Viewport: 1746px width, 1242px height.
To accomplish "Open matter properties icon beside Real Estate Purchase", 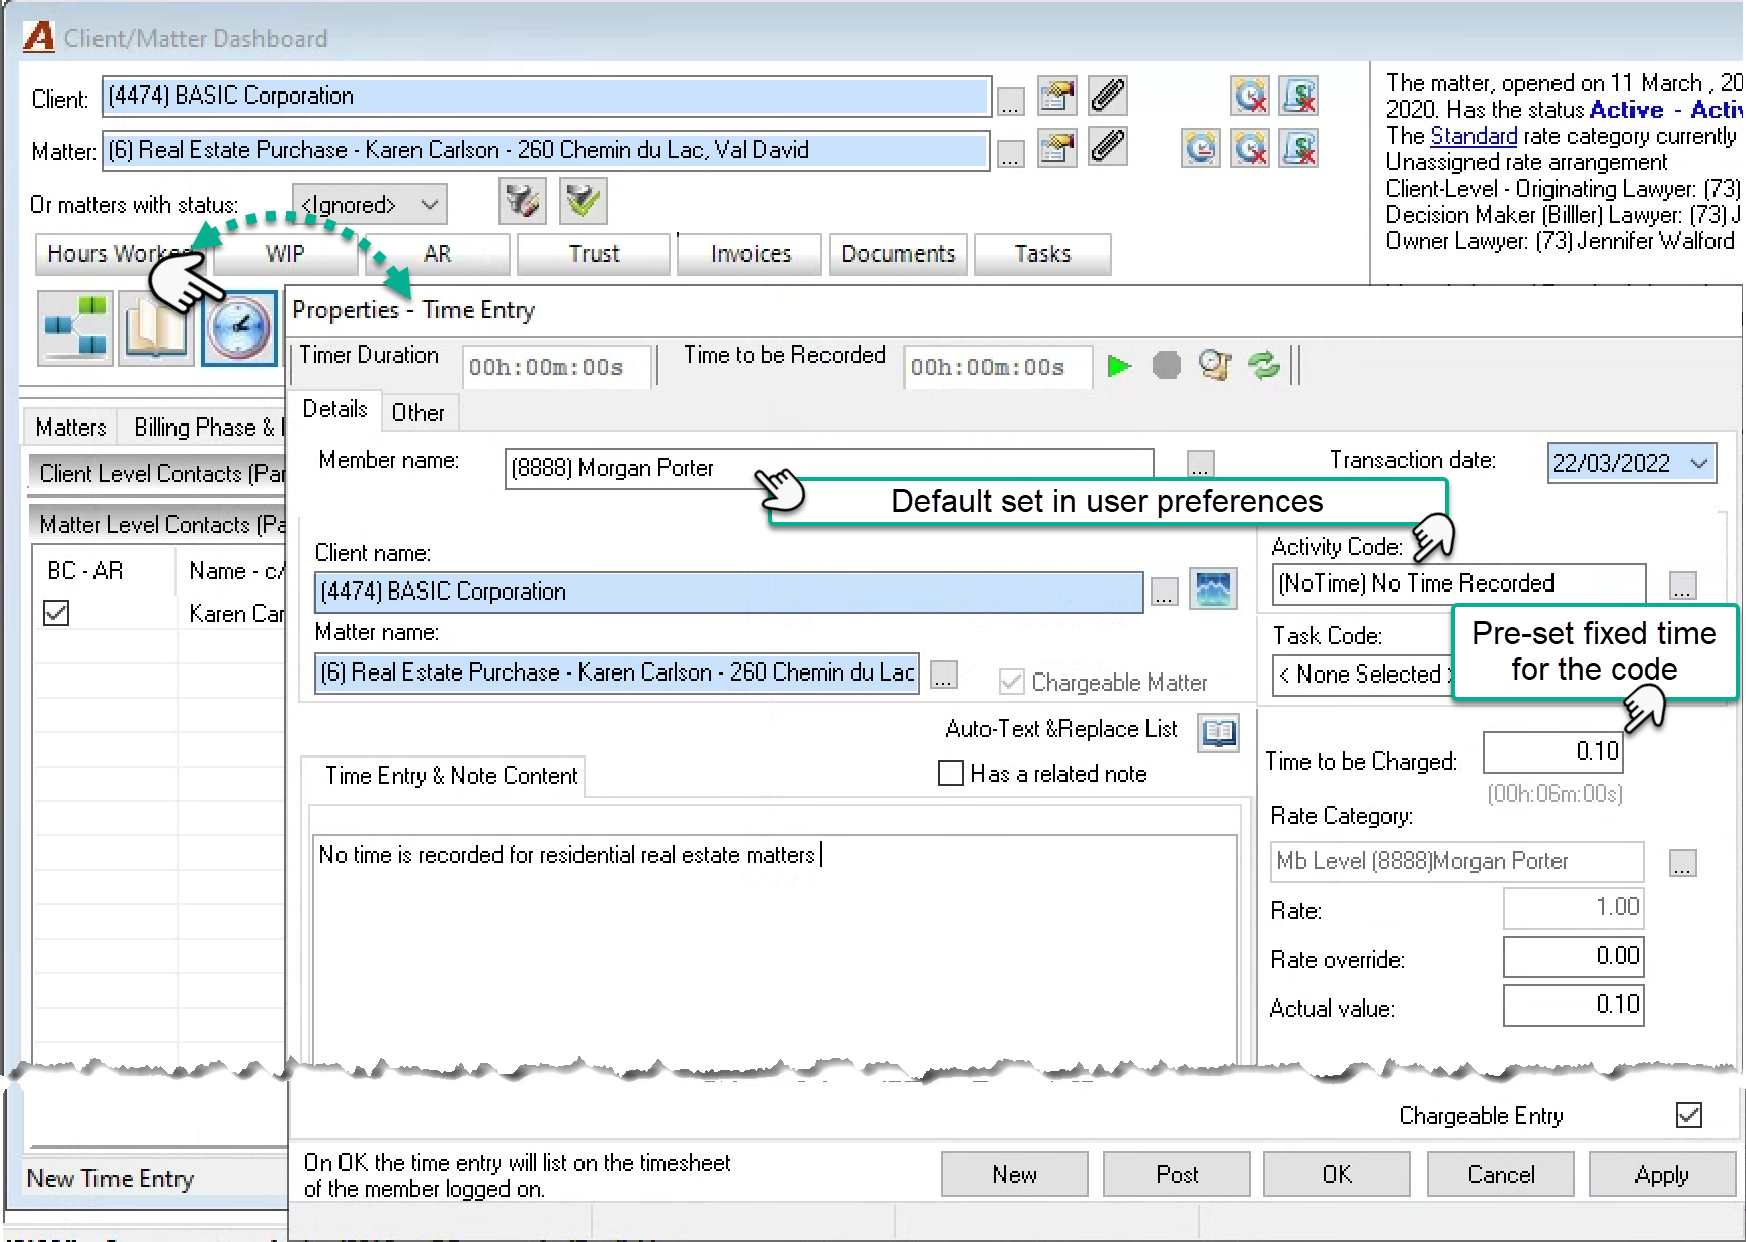I will (1057, 147).
